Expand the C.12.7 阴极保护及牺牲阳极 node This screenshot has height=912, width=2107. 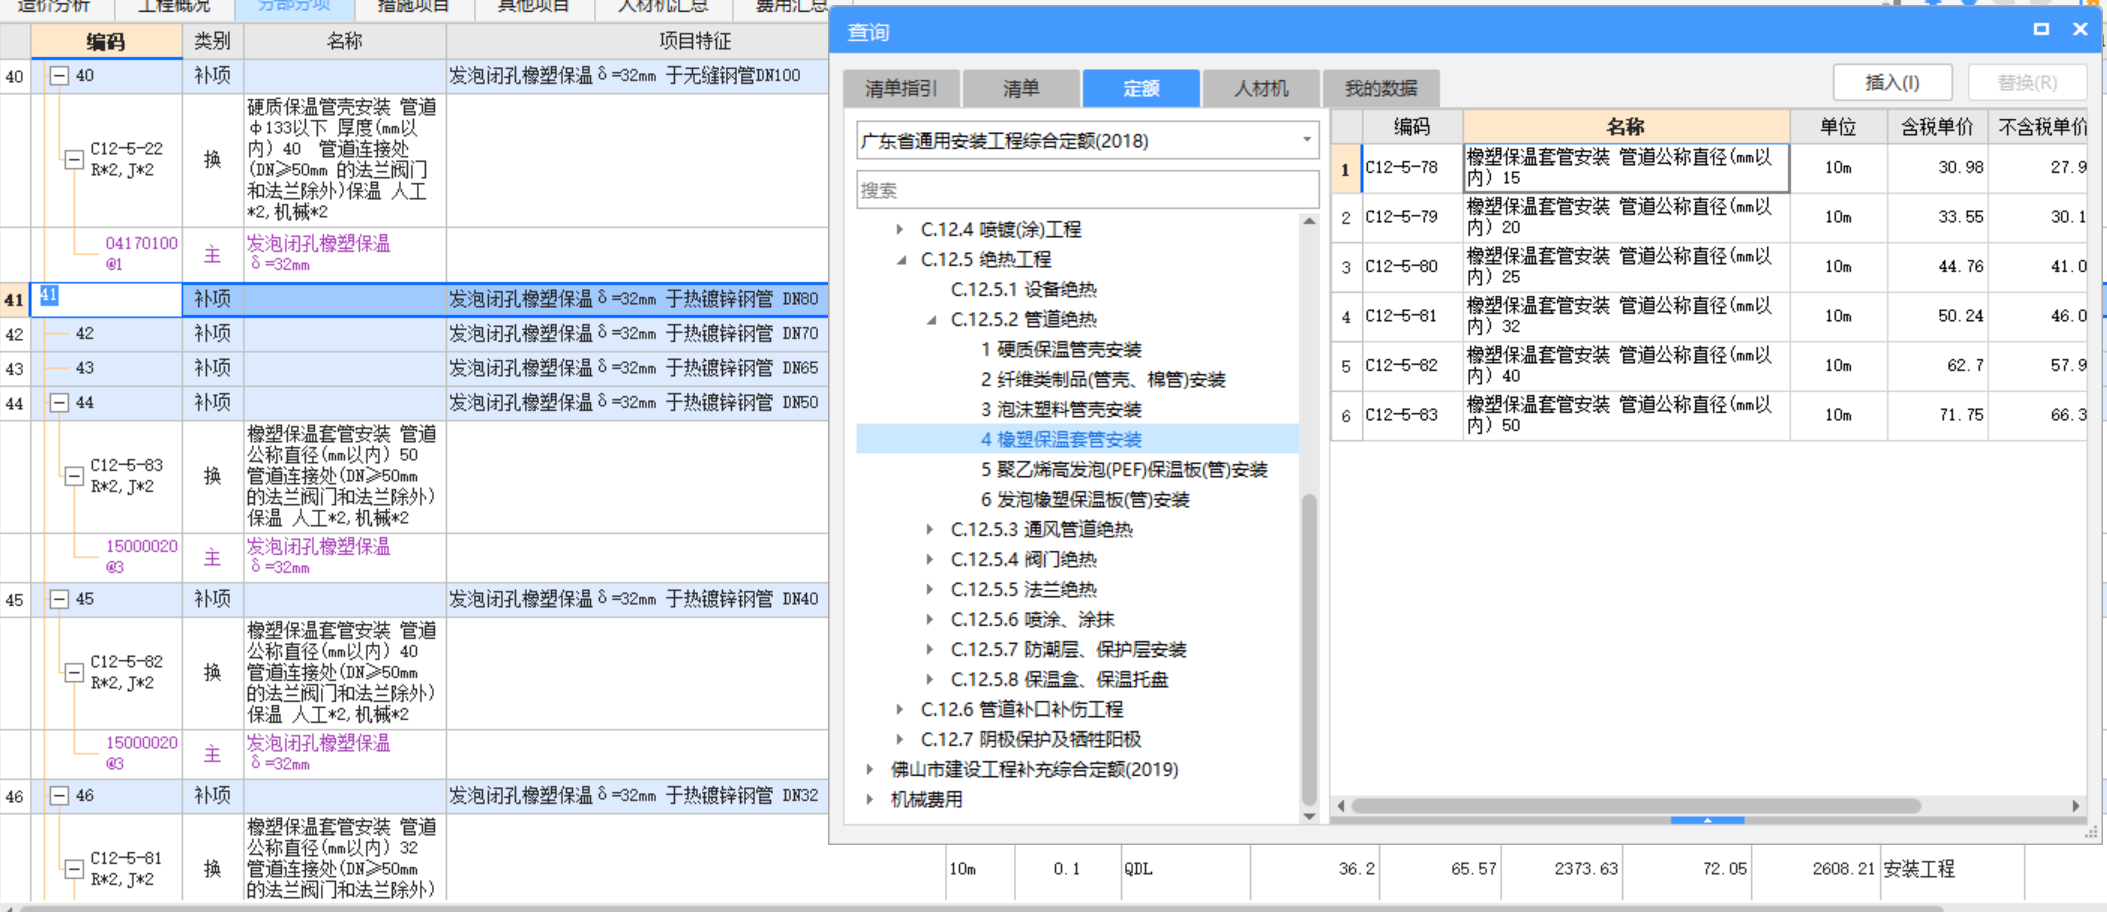900,739
